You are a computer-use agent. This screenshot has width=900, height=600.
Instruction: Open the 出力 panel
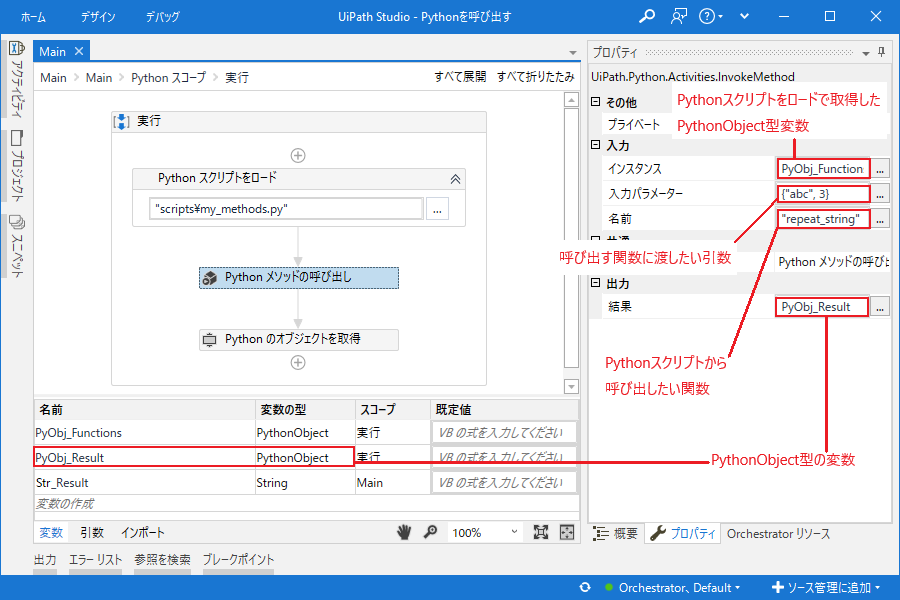point(45,560)
